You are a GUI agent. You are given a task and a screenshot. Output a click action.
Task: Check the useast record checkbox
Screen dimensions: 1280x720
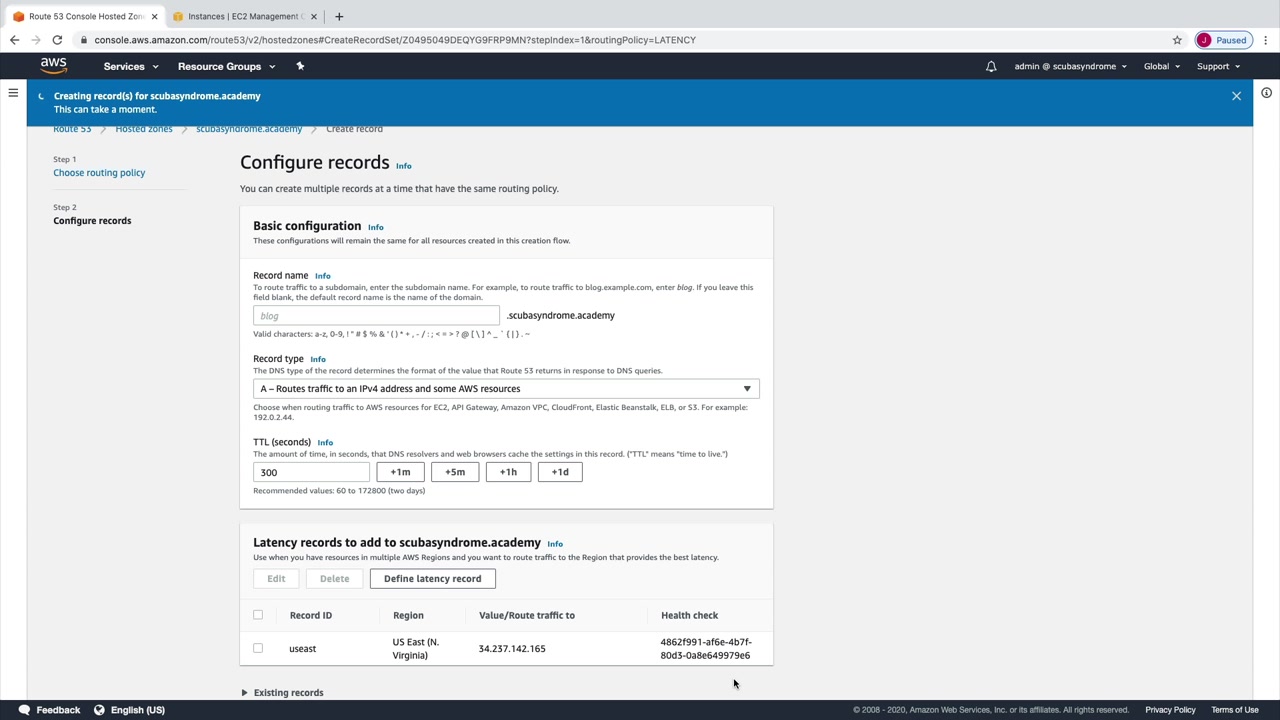click(258, 648)
